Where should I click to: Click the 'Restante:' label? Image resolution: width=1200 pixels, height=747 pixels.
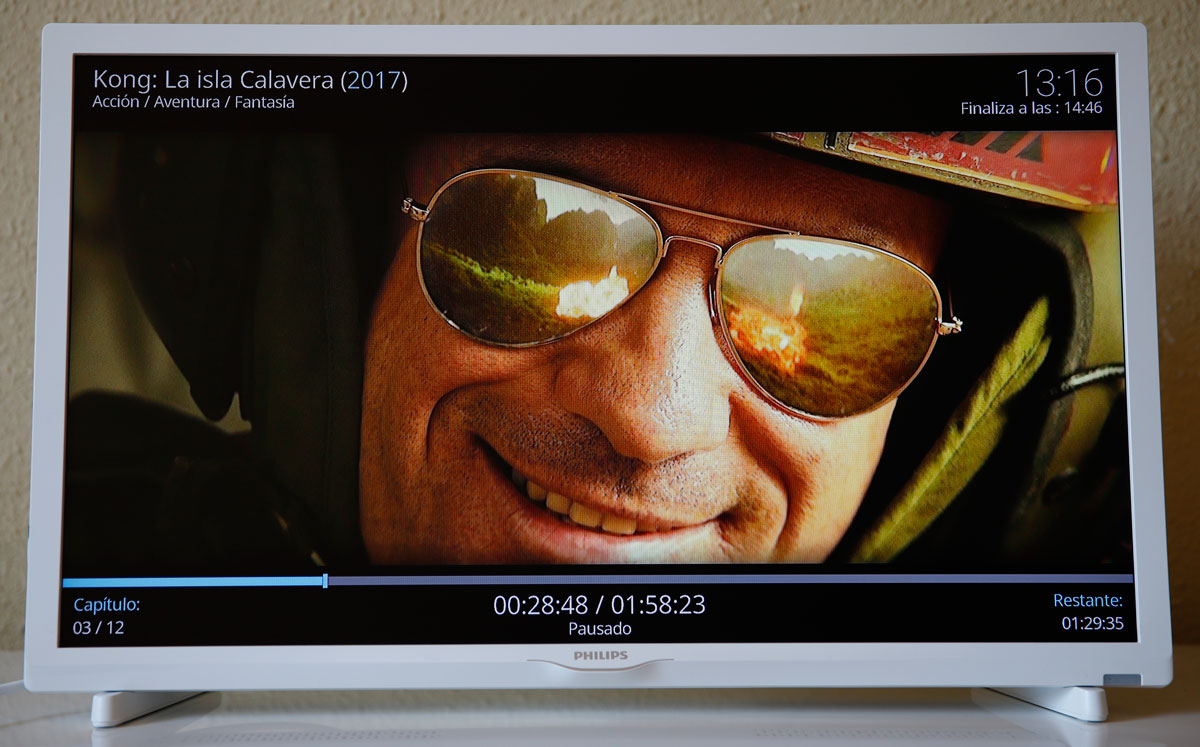[1088, 601]
